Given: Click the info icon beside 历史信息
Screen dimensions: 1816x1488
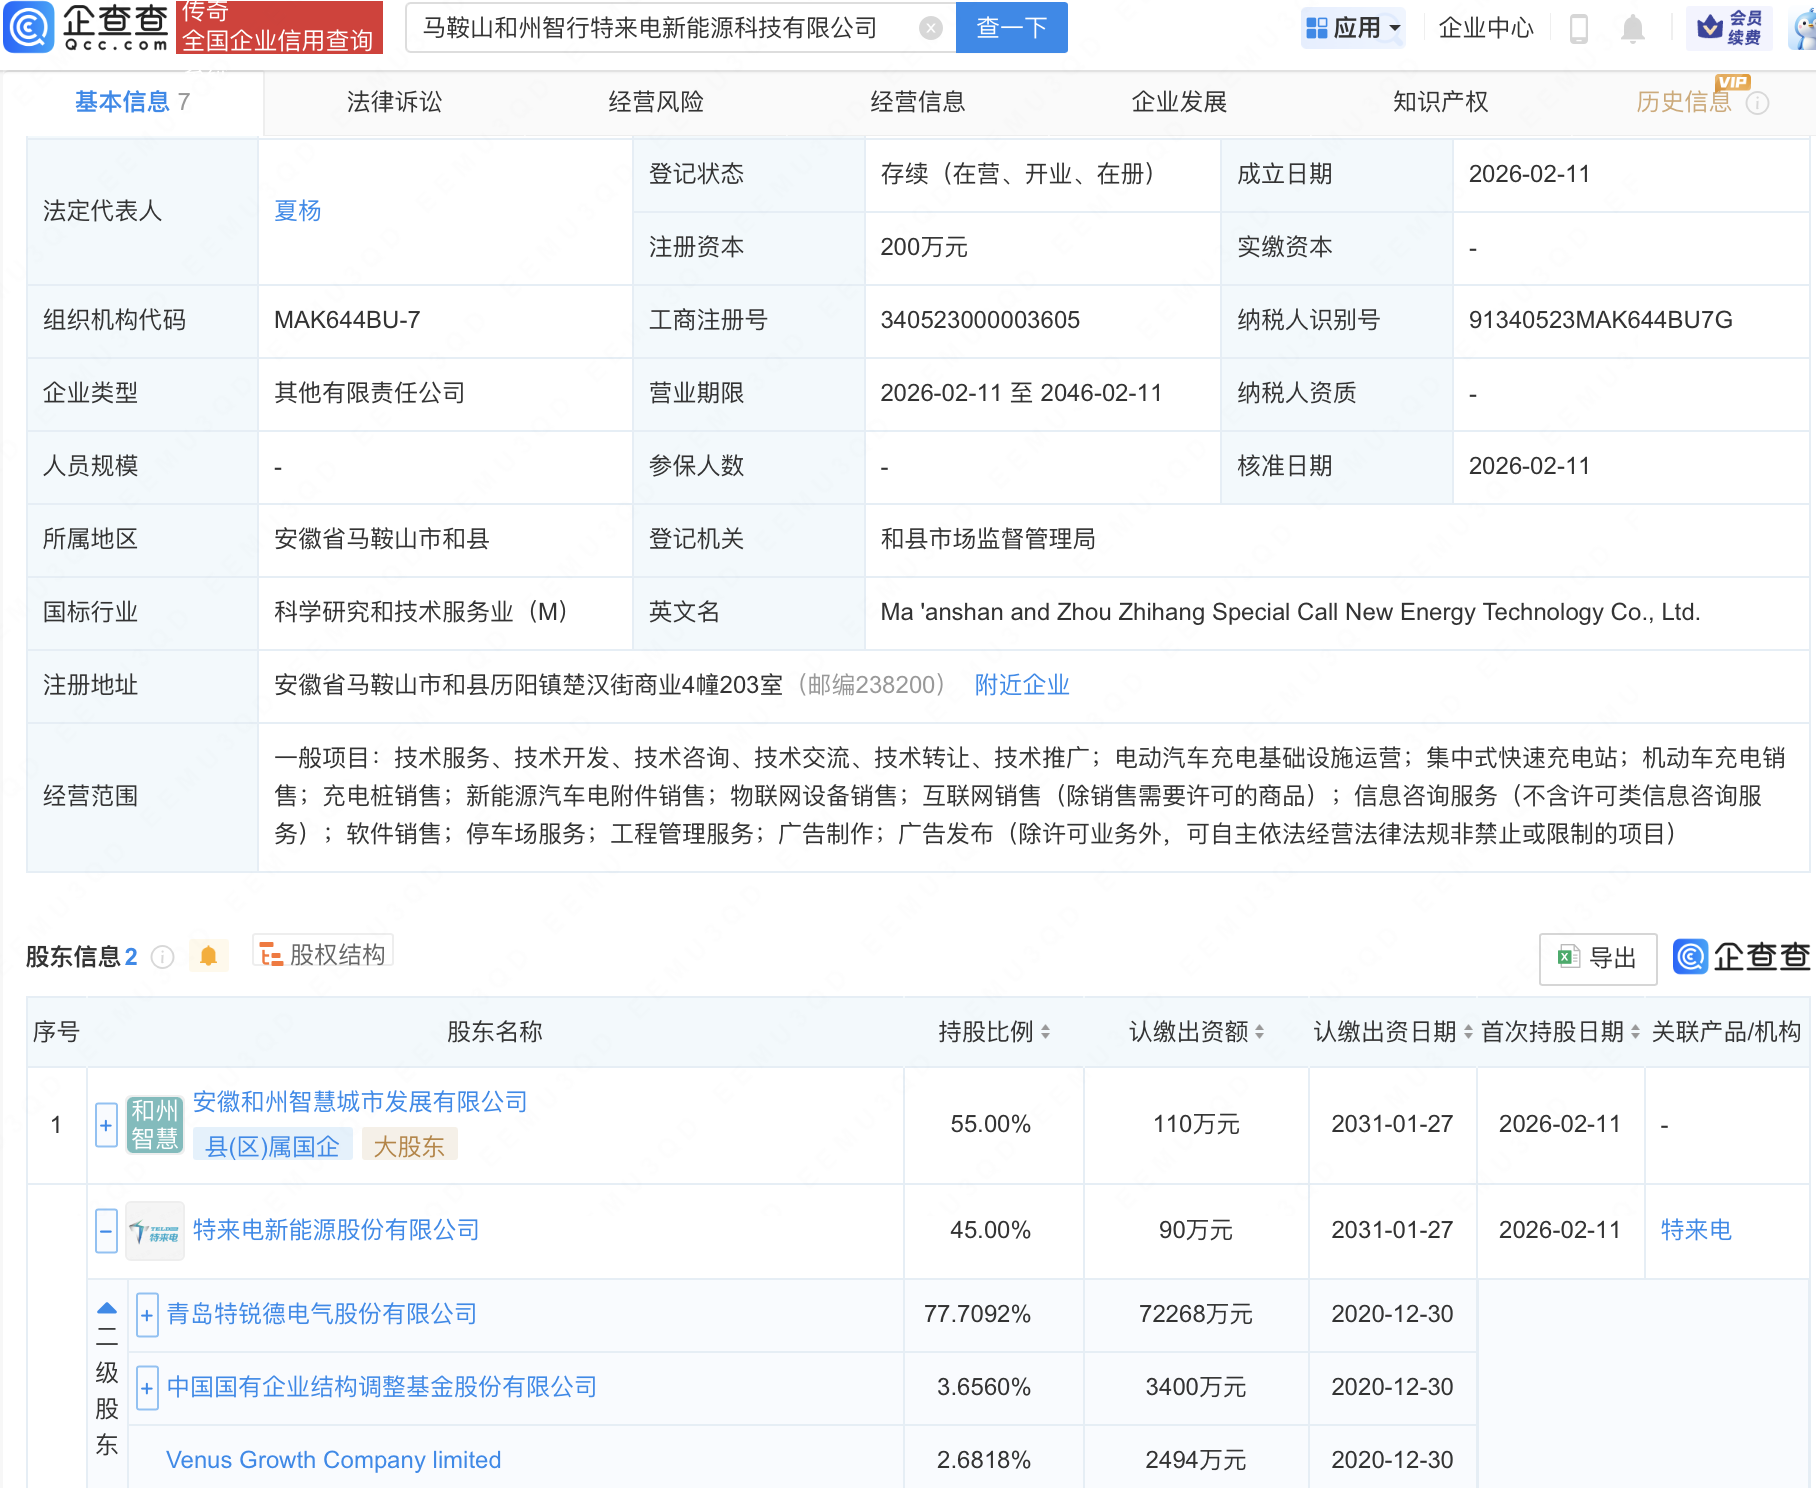Looking at the screenshot, I should (x=1757, y=103).
